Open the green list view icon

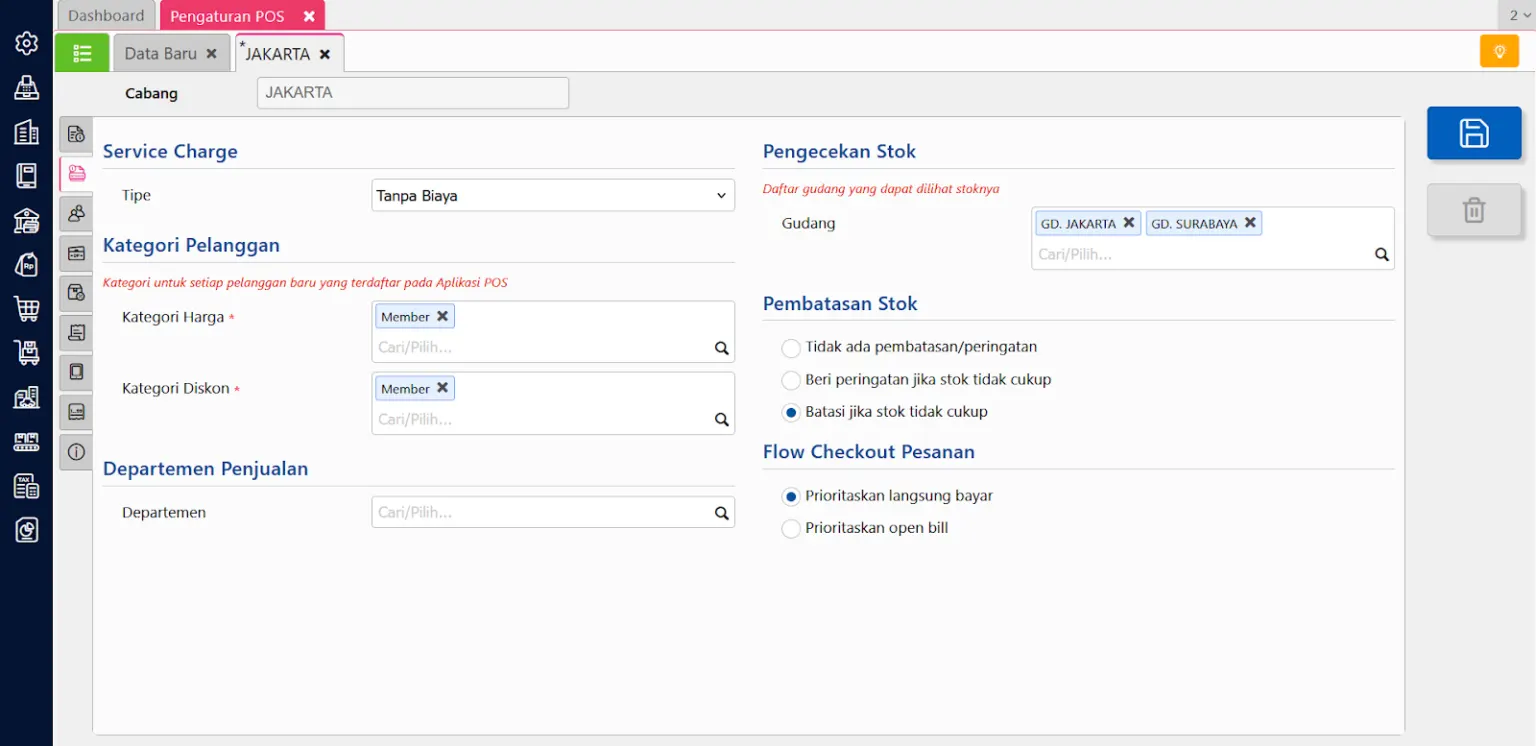coord(82,53)
